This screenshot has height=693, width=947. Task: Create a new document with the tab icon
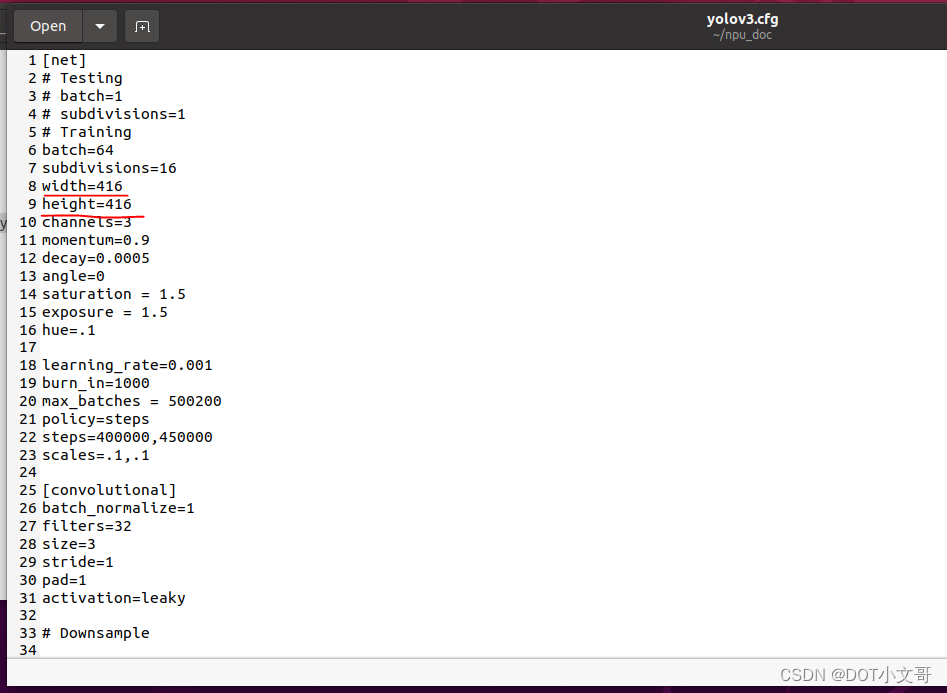pos(142,26)
